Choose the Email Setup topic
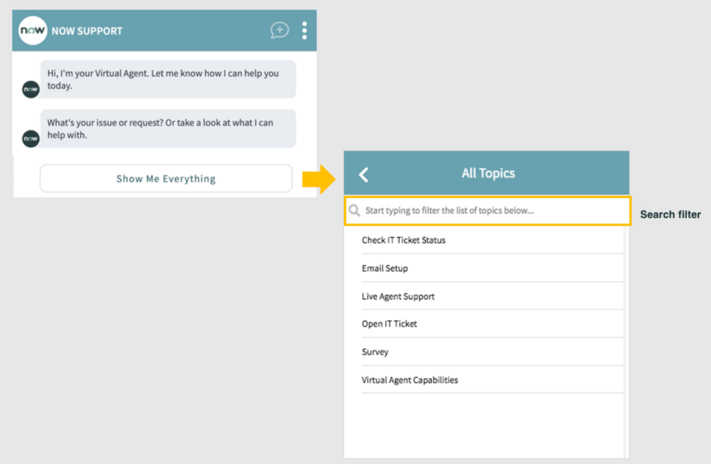 coord(492,268)
